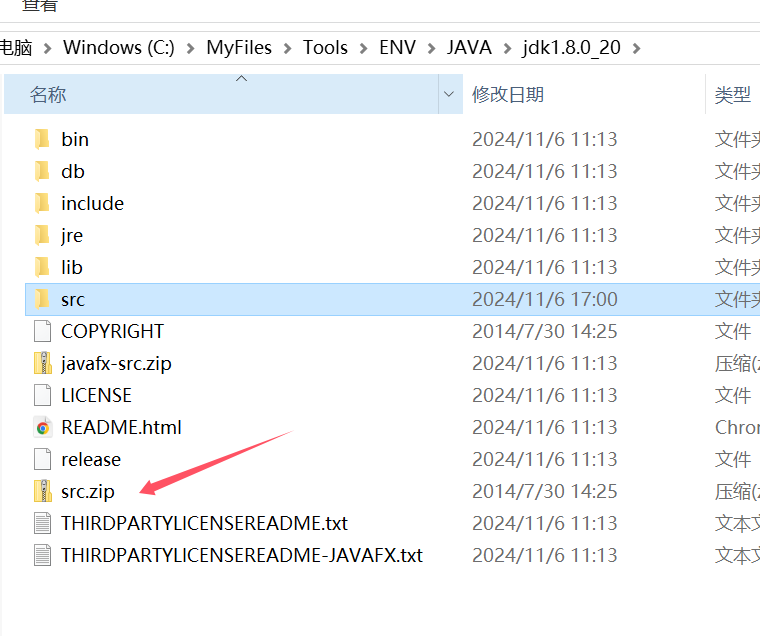
Task: Select the jre folder icon
Action: click(42, 235)
